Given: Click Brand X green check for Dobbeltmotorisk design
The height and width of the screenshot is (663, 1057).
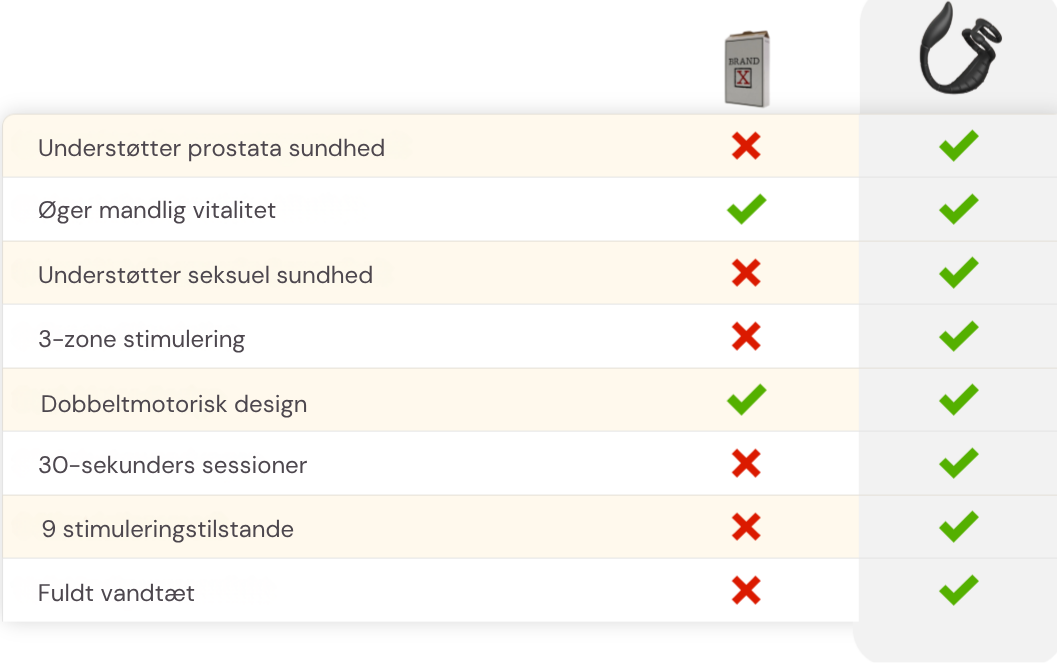Looking at the screenshot, I should click(746, 400).
